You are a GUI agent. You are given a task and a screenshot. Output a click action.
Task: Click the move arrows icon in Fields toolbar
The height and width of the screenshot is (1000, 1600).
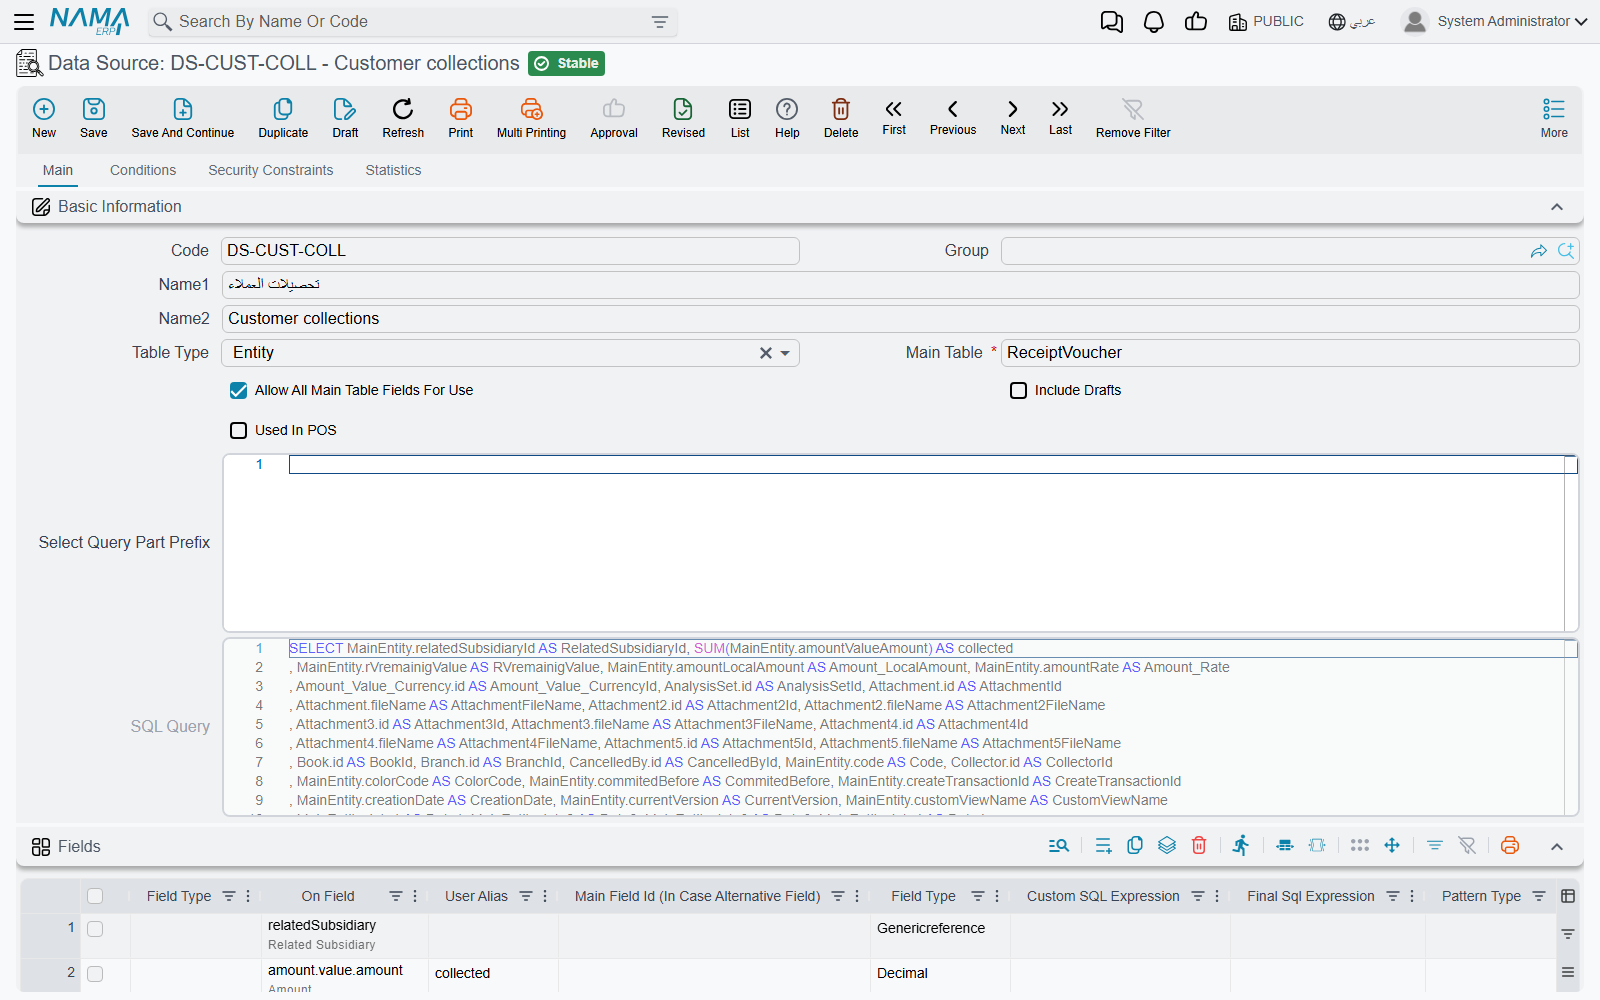pos(1392,846)
